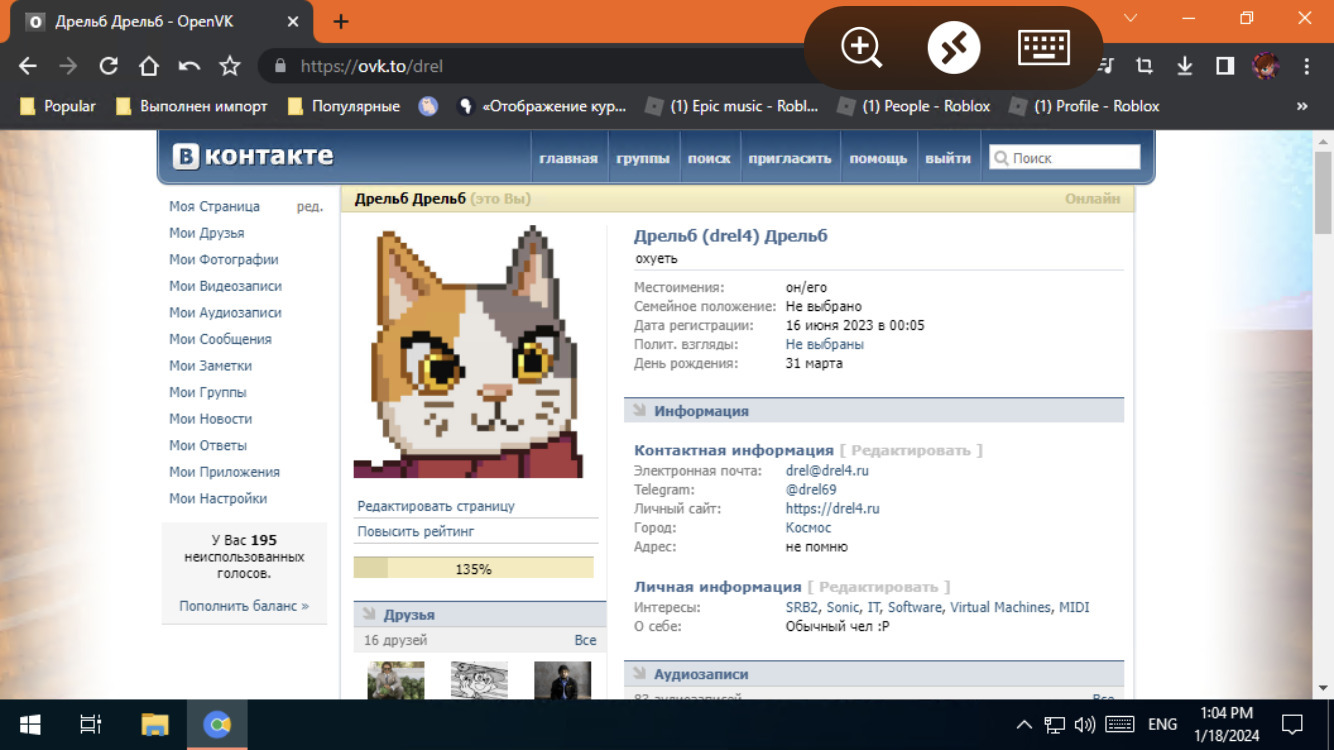Open Мои Друзья in the sidebar

pyautogui.click(x=207, y=233)
